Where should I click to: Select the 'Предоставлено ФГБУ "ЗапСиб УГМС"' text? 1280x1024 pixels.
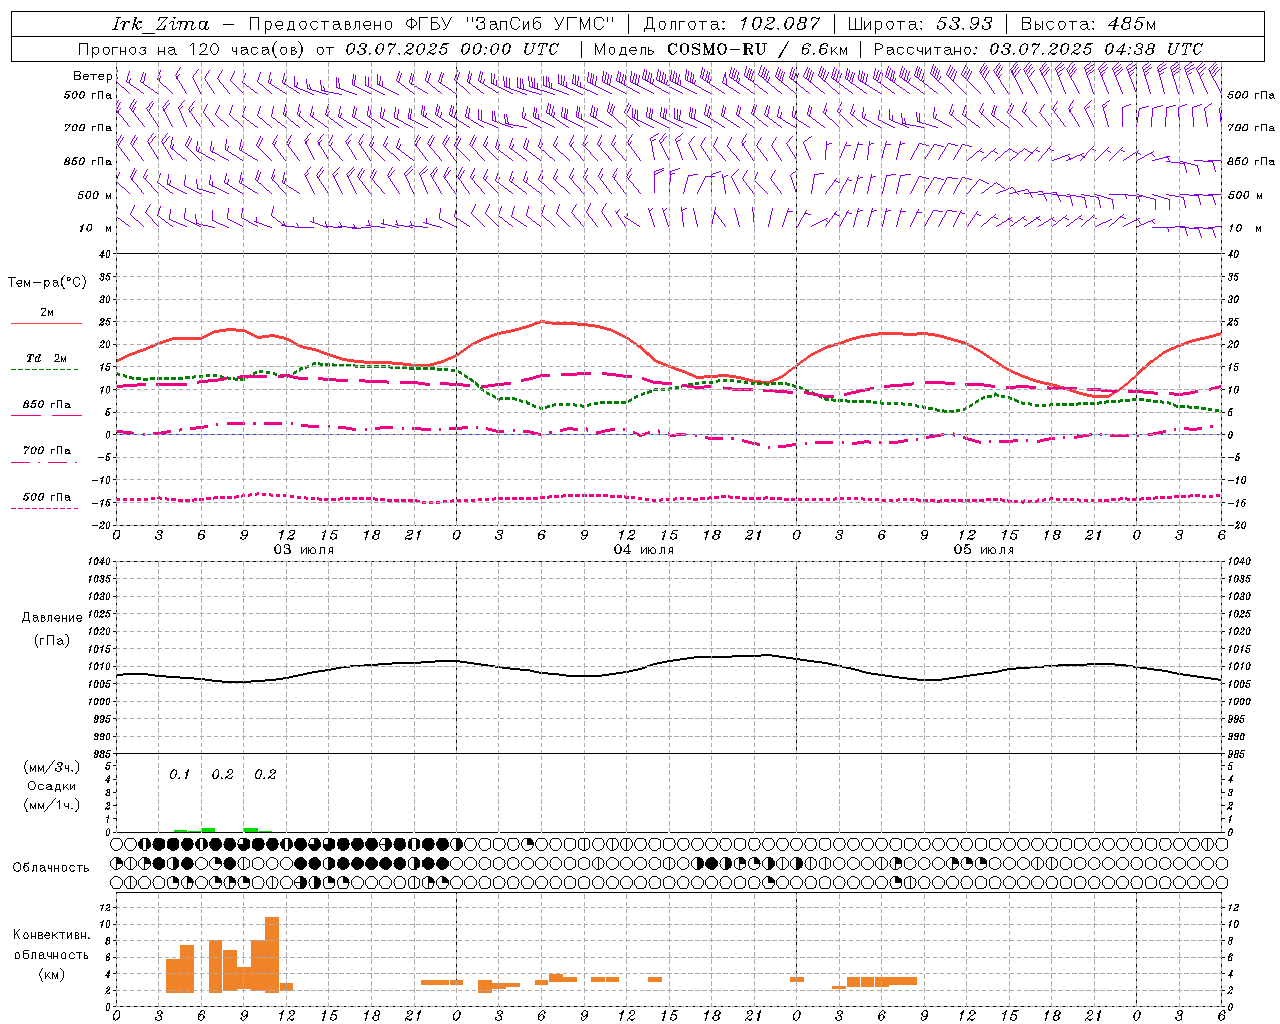pyautogui.click(x=431, y=24)
